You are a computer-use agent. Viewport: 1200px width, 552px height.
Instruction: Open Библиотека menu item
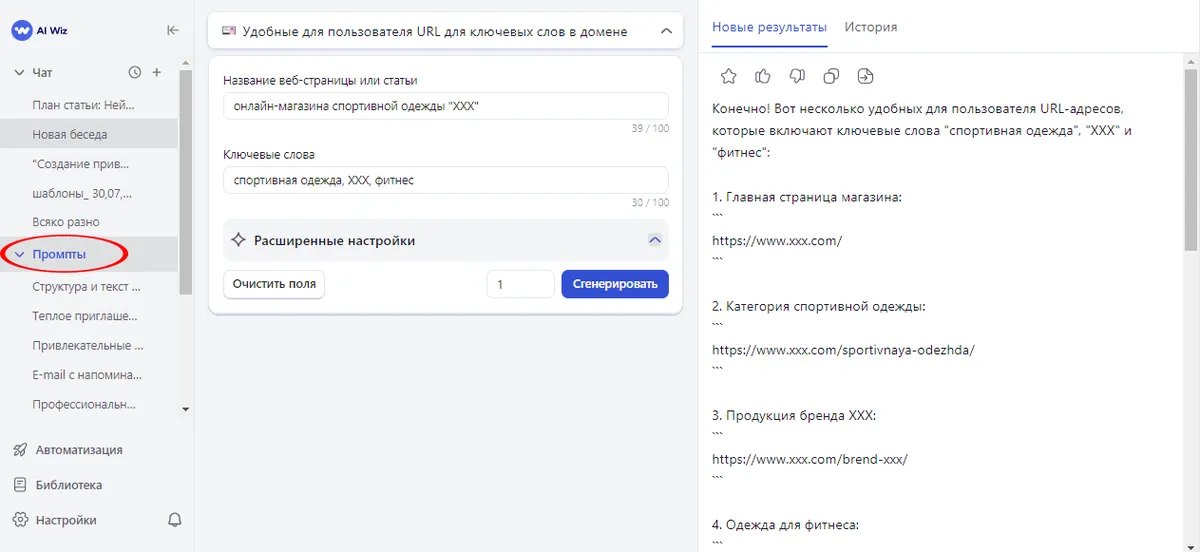(x=68, y=485)
